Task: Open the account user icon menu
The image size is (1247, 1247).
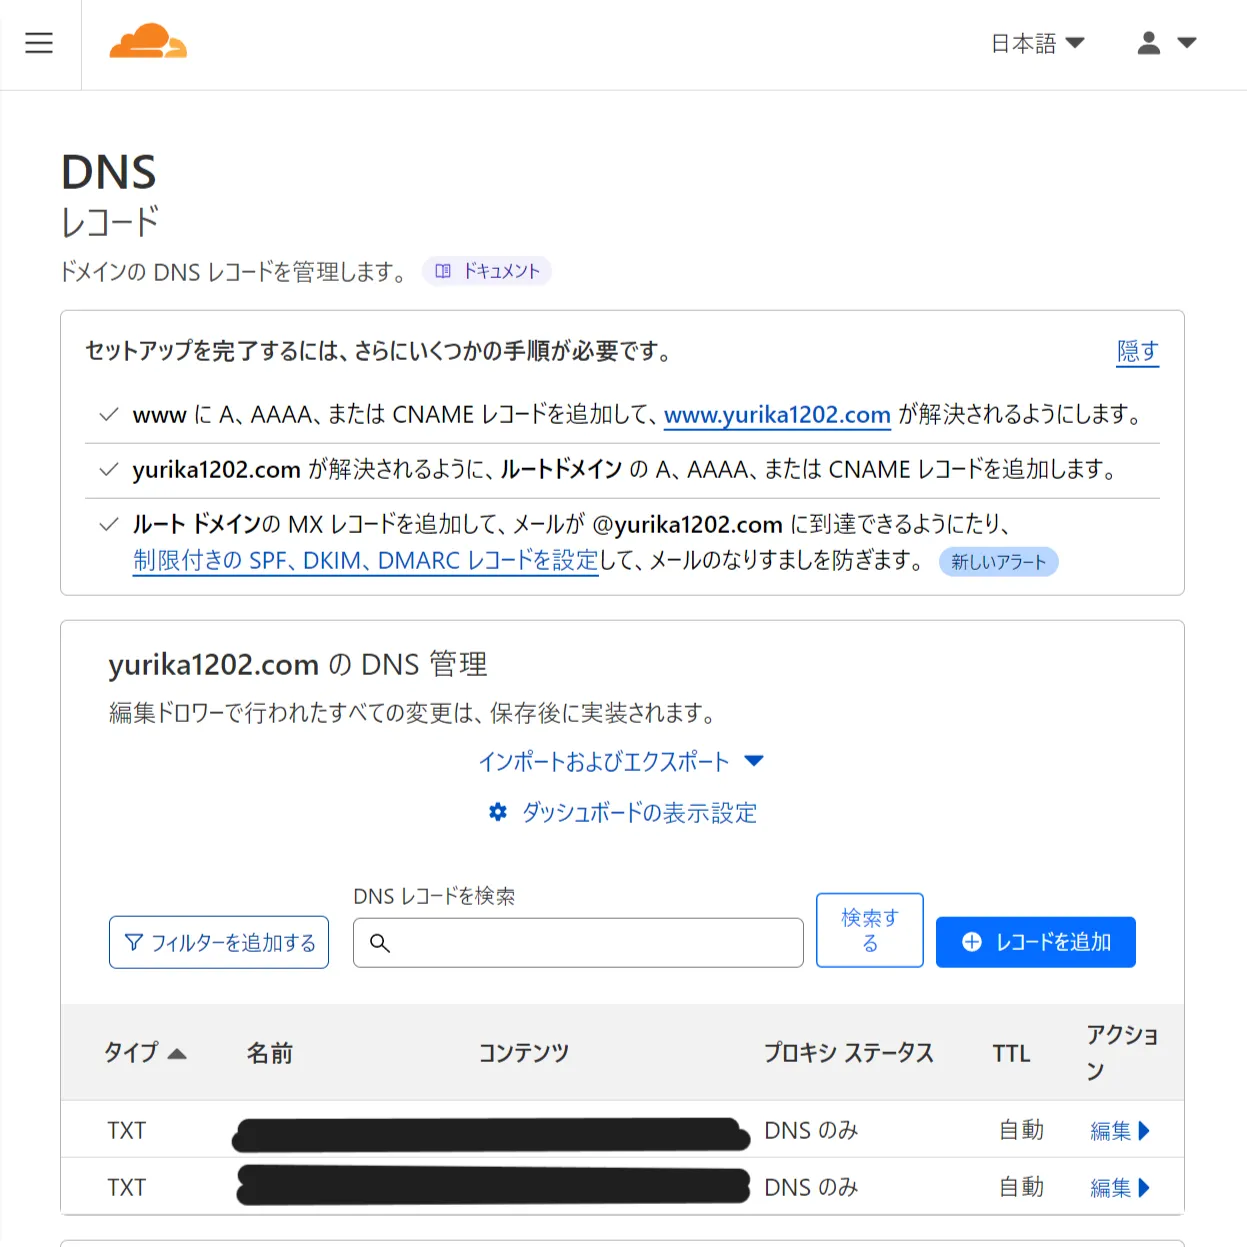Action: [1148, 43]
